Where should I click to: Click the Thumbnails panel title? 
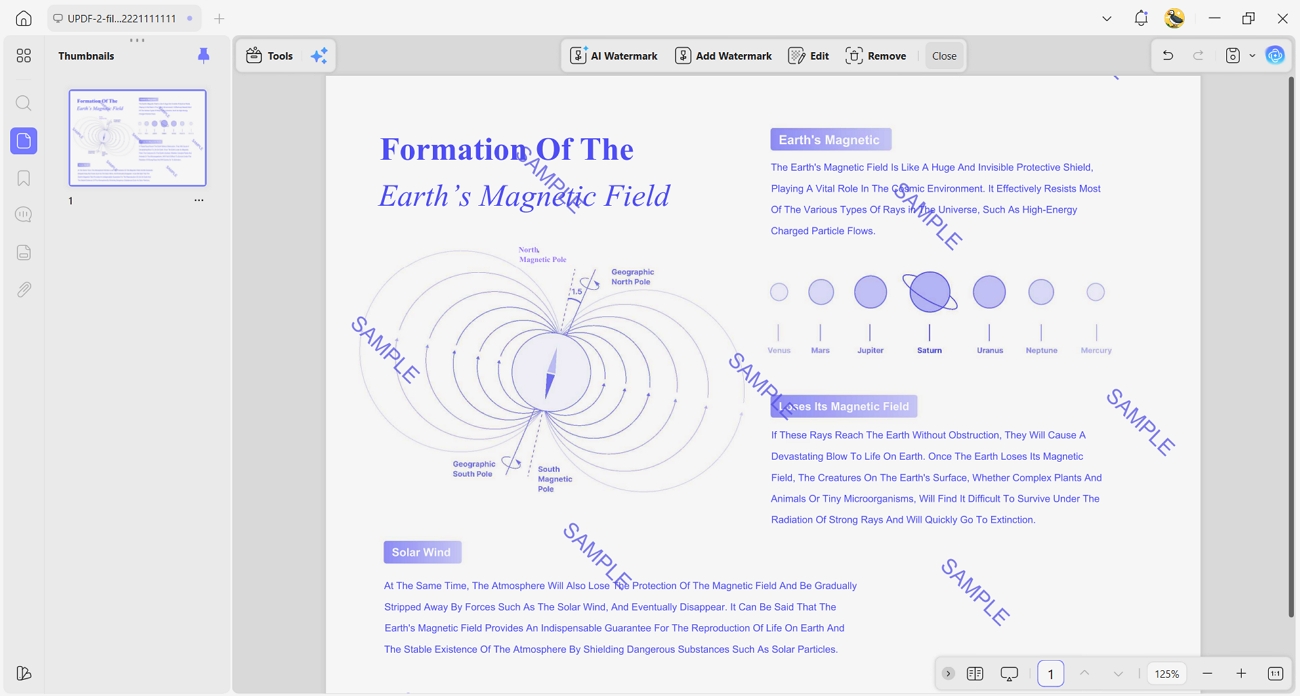[86, 56]
